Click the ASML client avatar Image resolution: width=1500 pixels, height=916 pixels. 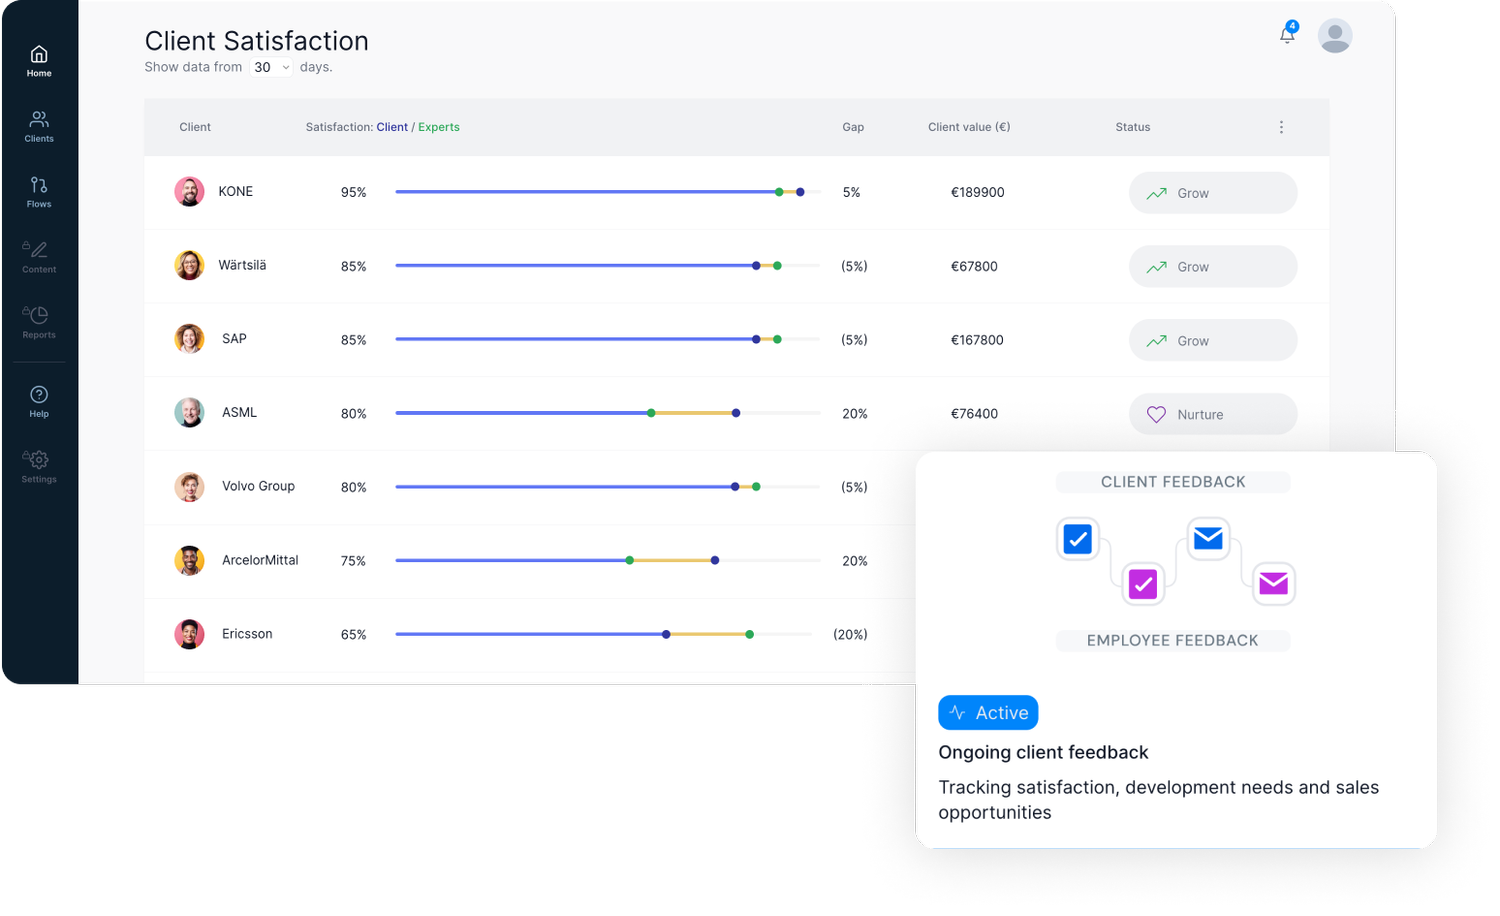point(189,413)
